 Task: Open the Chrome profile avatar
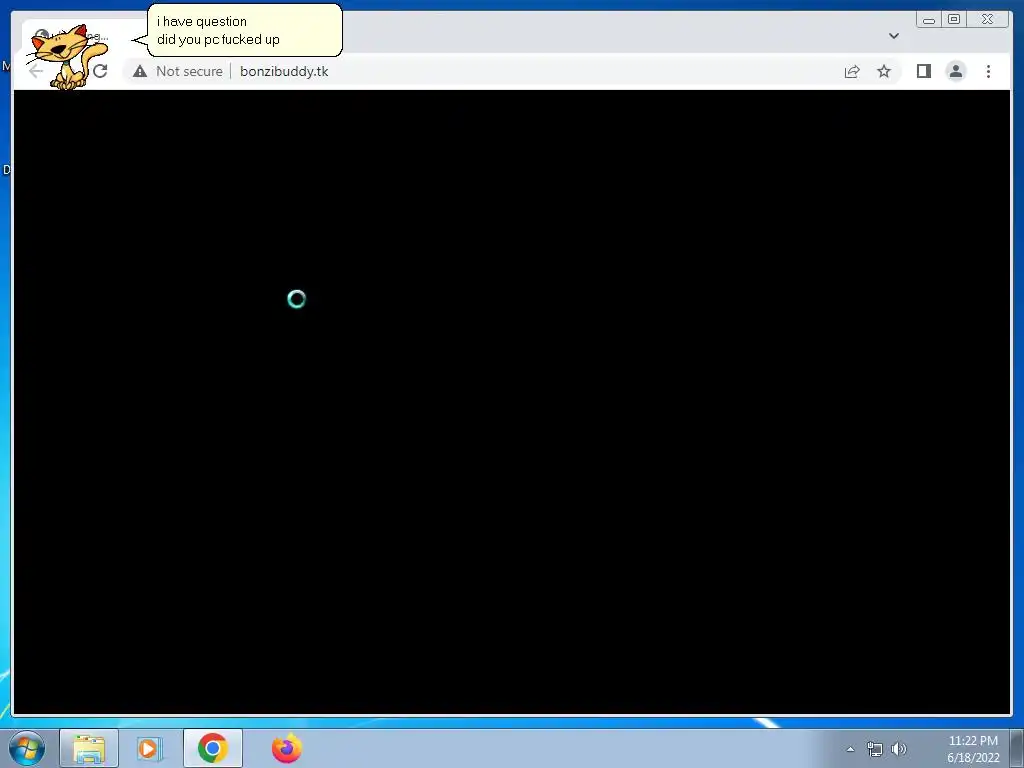pos(955,71)
